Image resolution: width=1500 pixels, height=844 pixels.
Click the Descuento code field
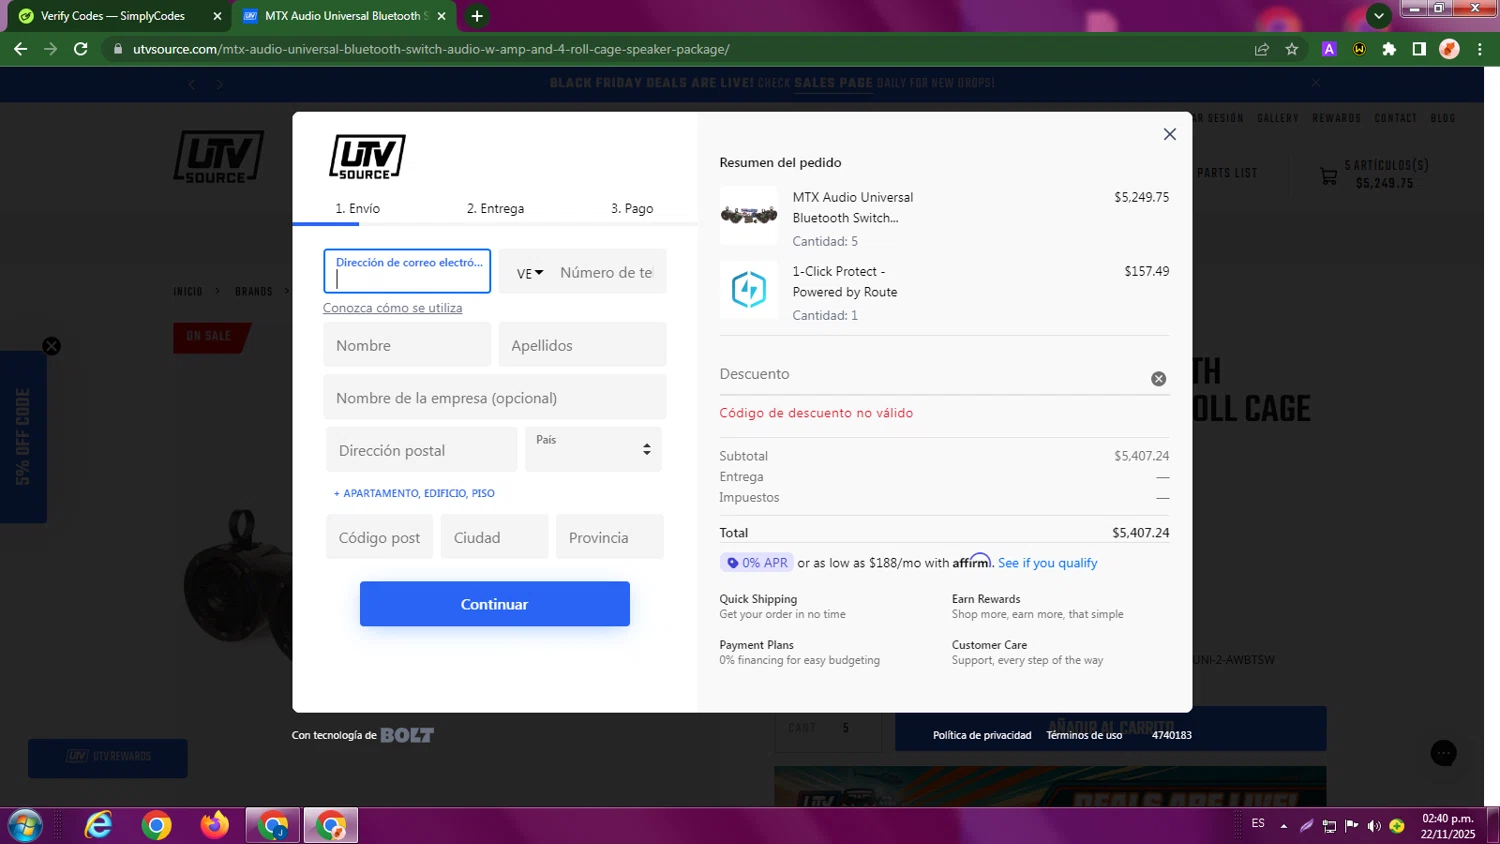[932, 374]
